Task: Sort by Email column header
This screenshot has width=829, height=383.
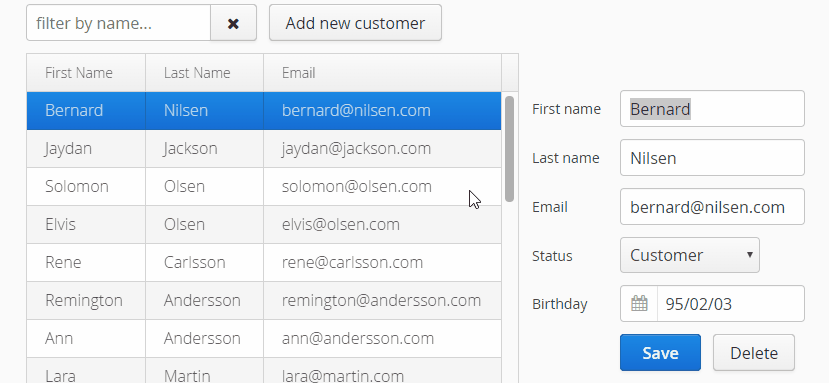Action: click(382, 72)
